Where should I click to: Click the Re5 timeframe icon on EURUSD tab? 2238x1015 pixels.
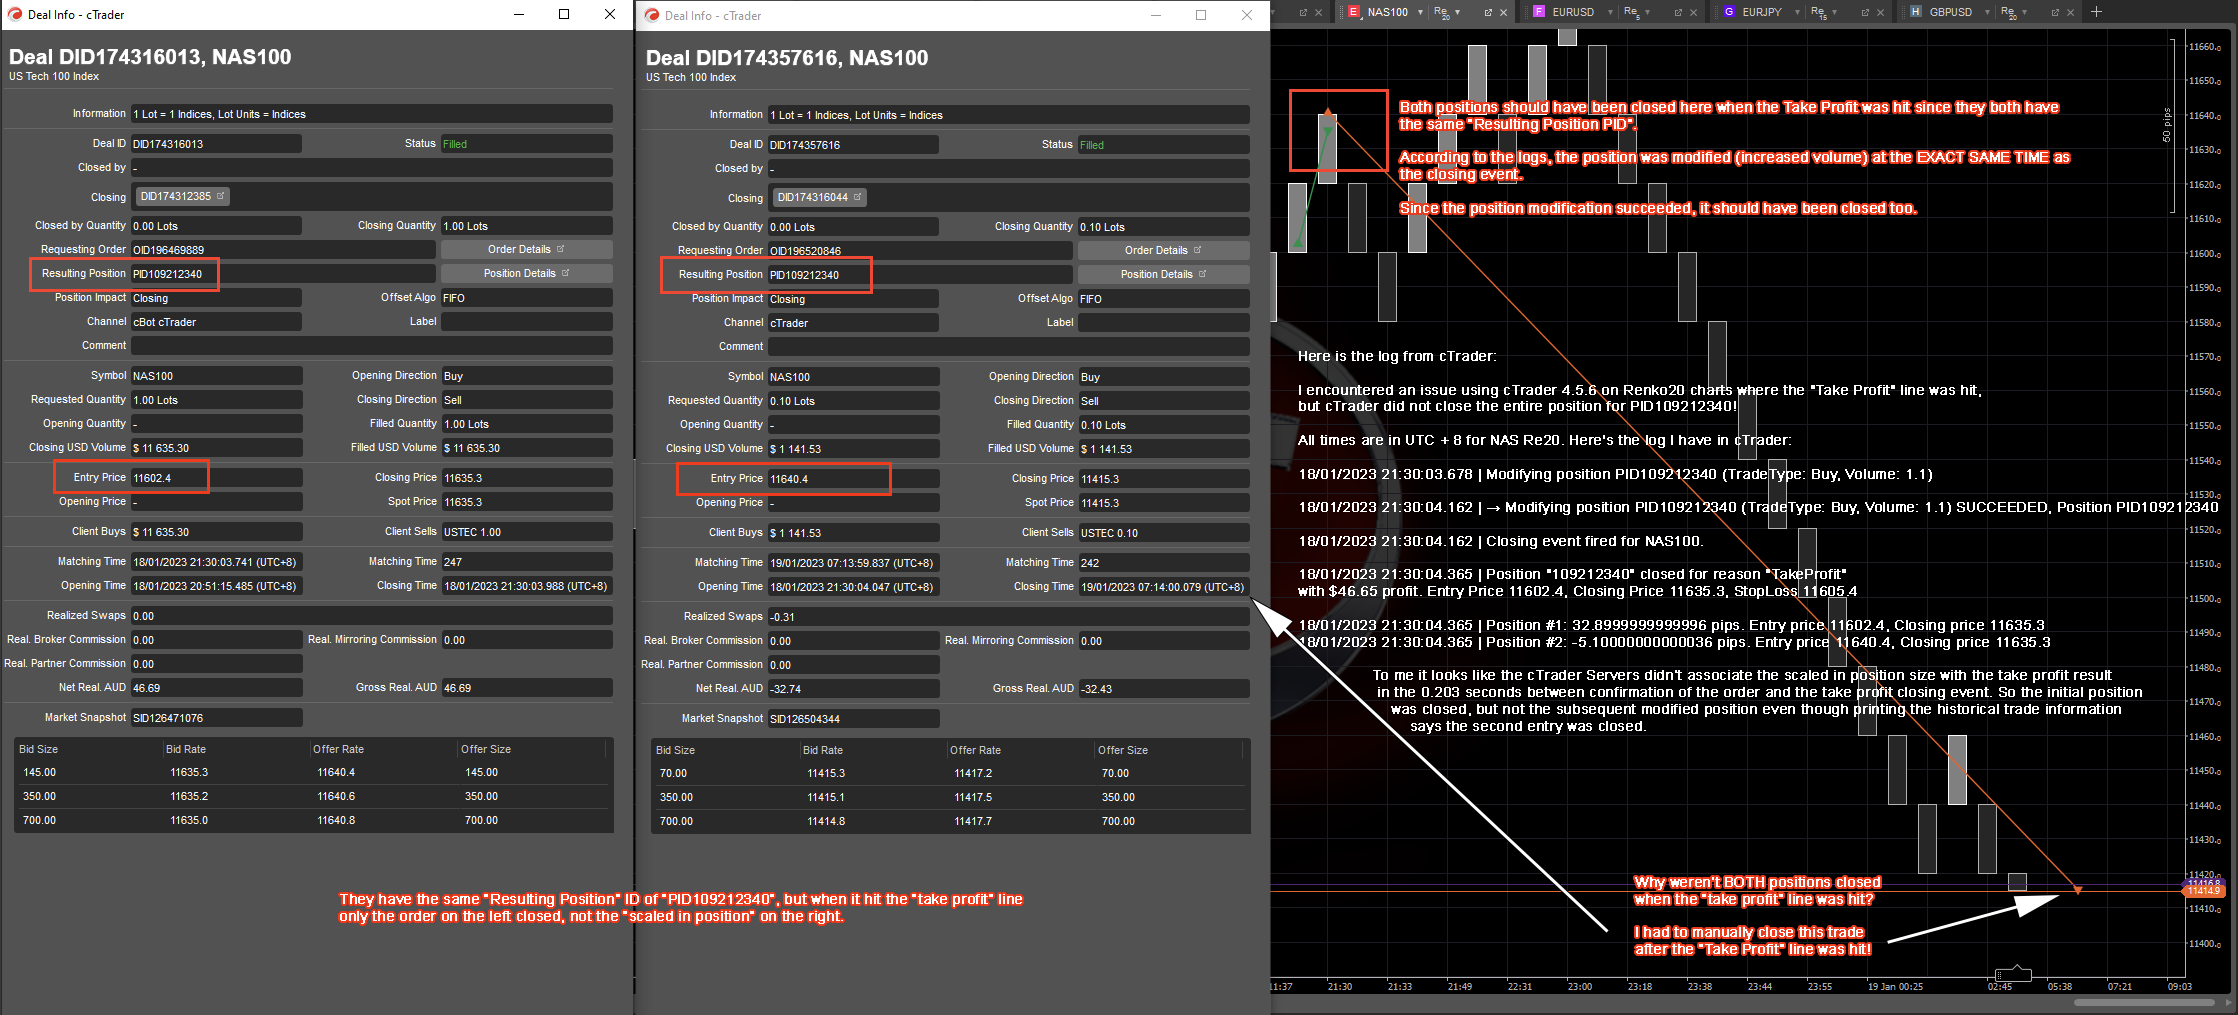(1632, 12)
